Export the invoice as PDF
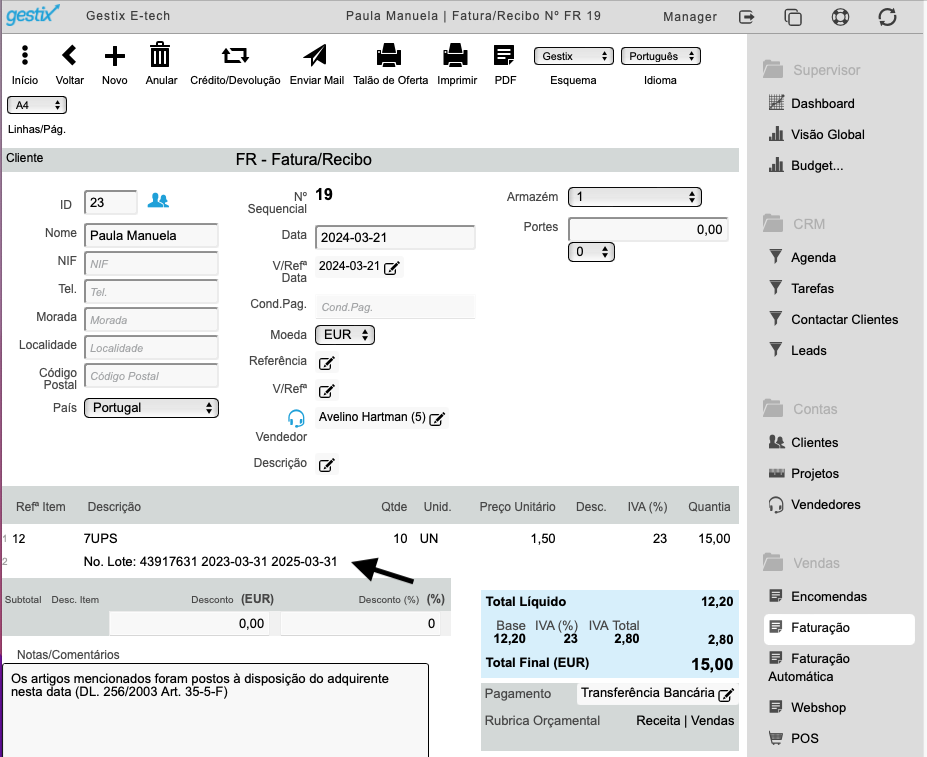This screenshot has height=757, width=927. (504, 56)
